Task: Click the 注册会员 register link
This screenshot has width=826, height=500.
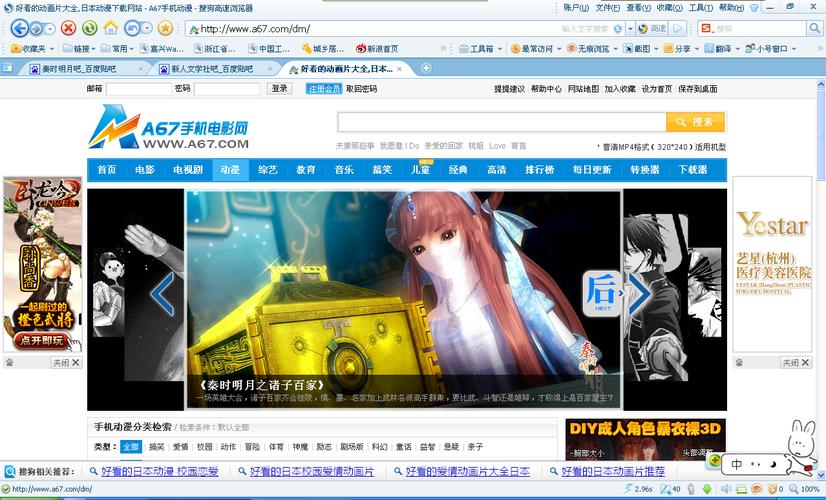Action: point(324,89)
